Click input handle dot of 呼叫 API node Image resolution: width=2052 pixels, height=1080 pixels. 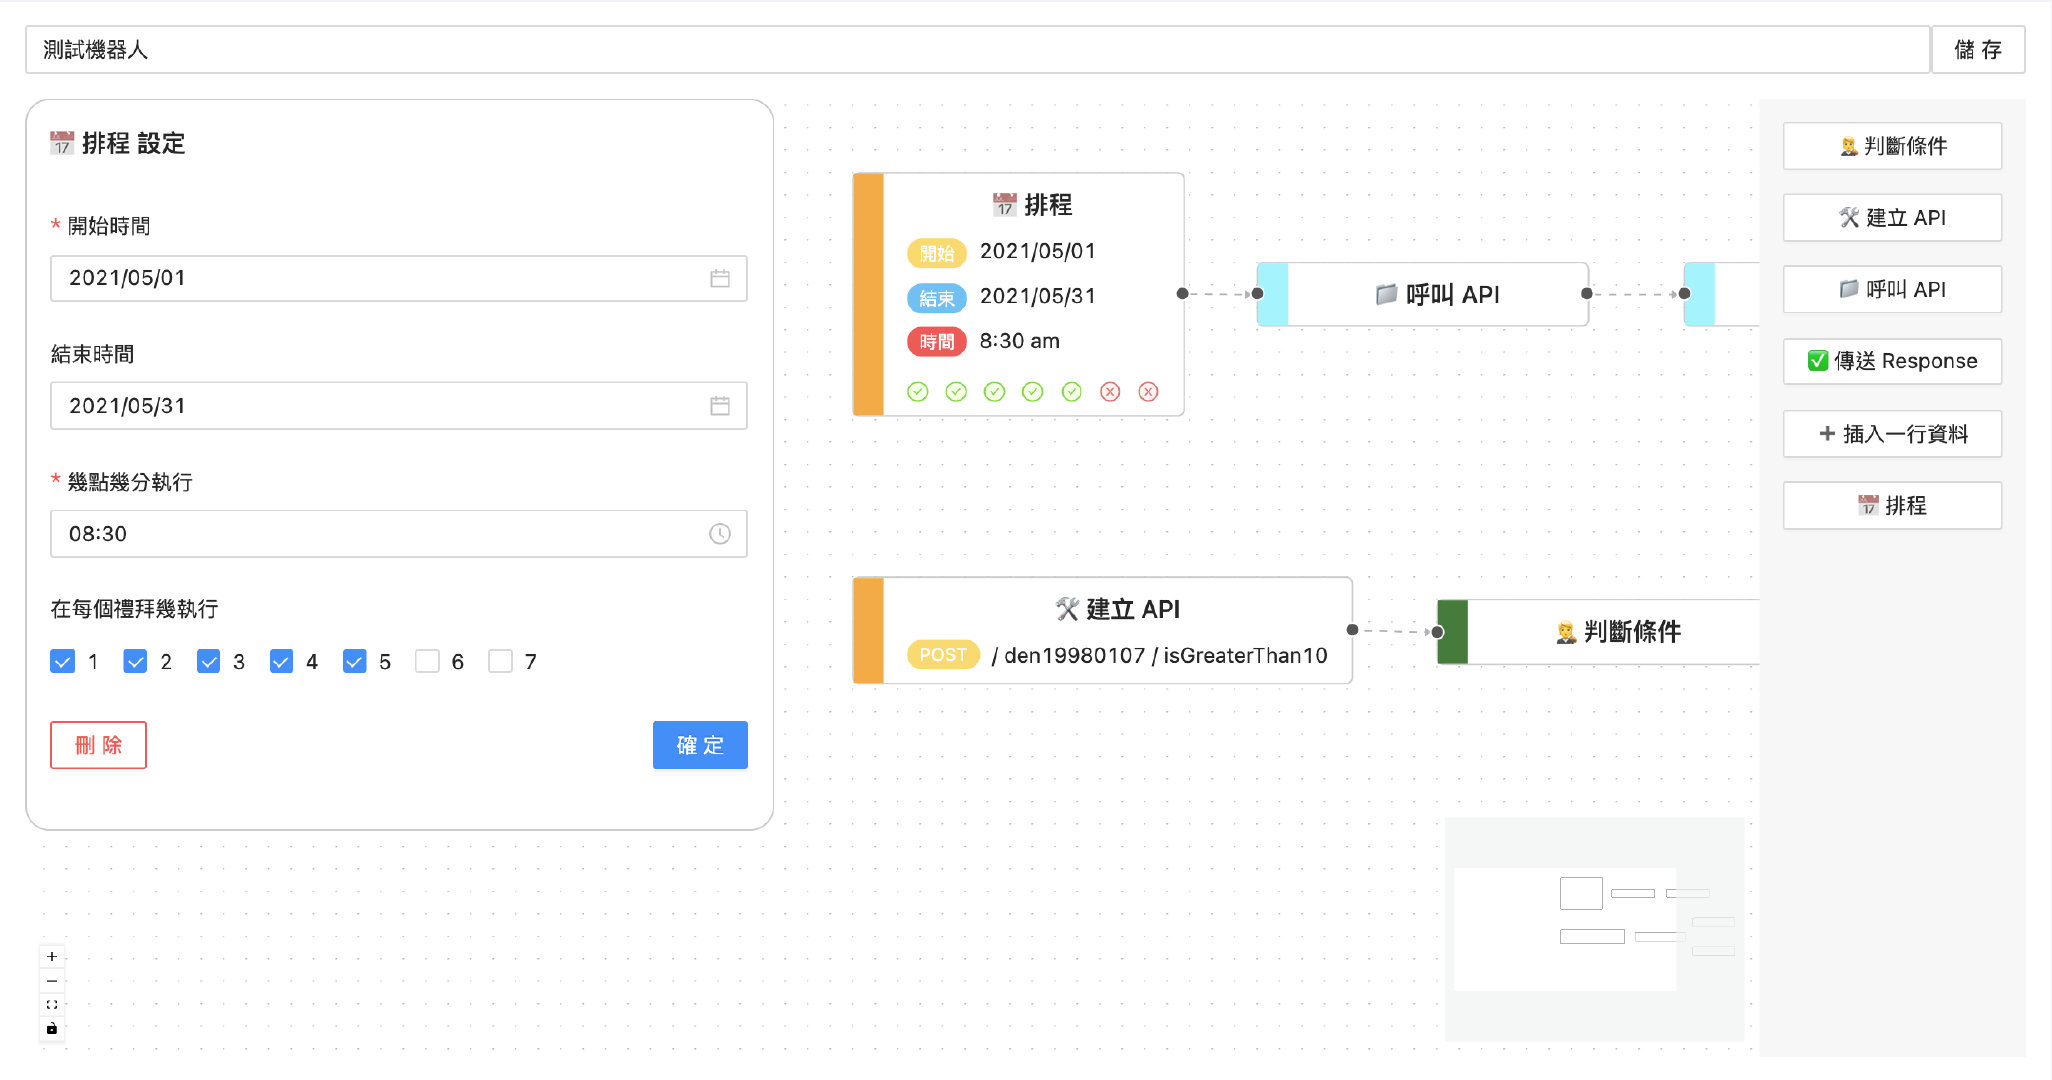pyautogui.click(x=1258, y=293)
